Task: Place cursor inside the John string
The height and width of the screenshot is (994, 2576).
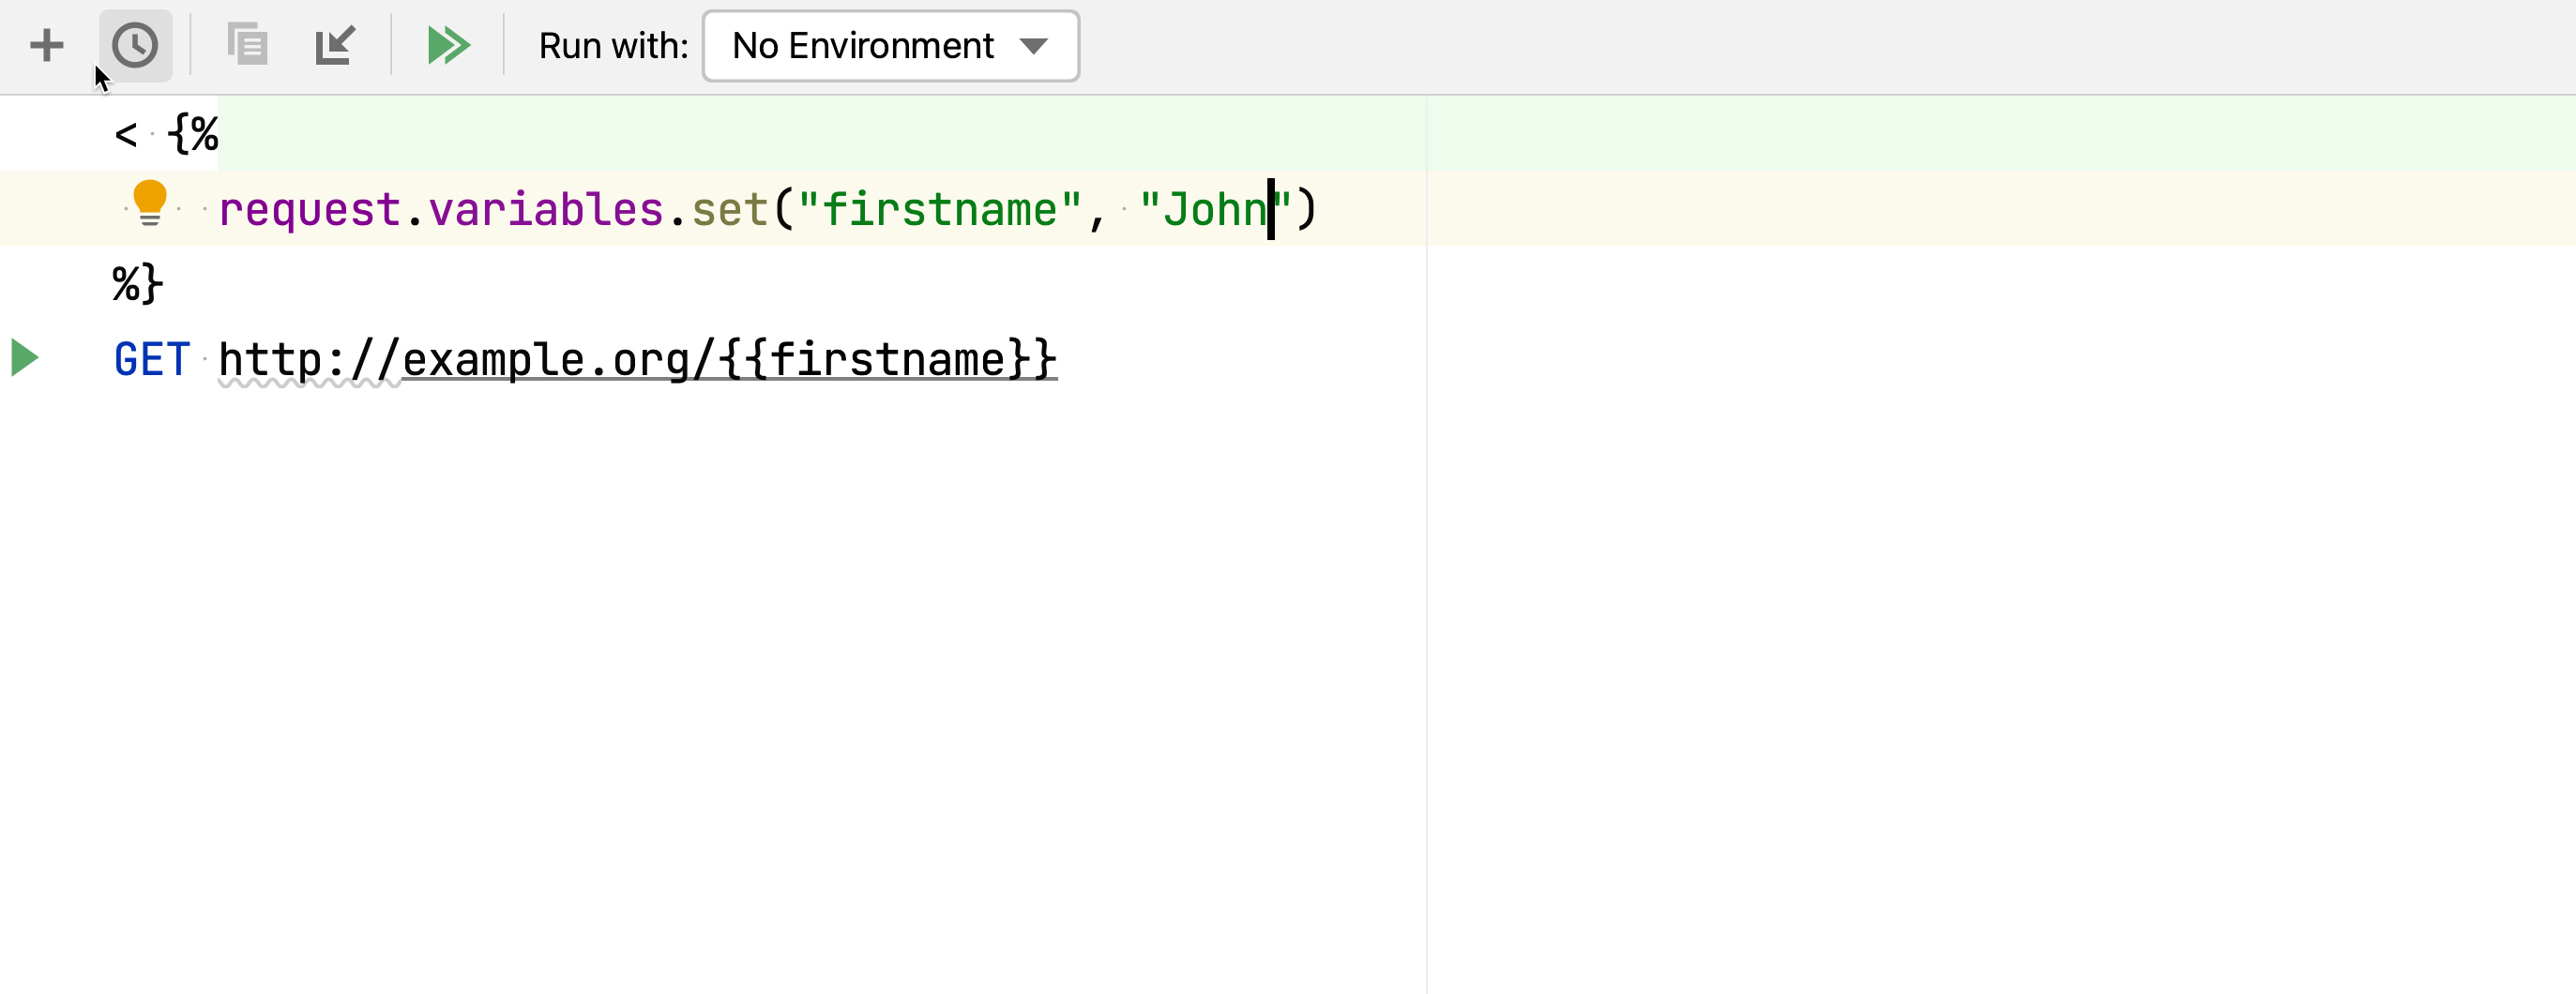Action: (1210, 208)
